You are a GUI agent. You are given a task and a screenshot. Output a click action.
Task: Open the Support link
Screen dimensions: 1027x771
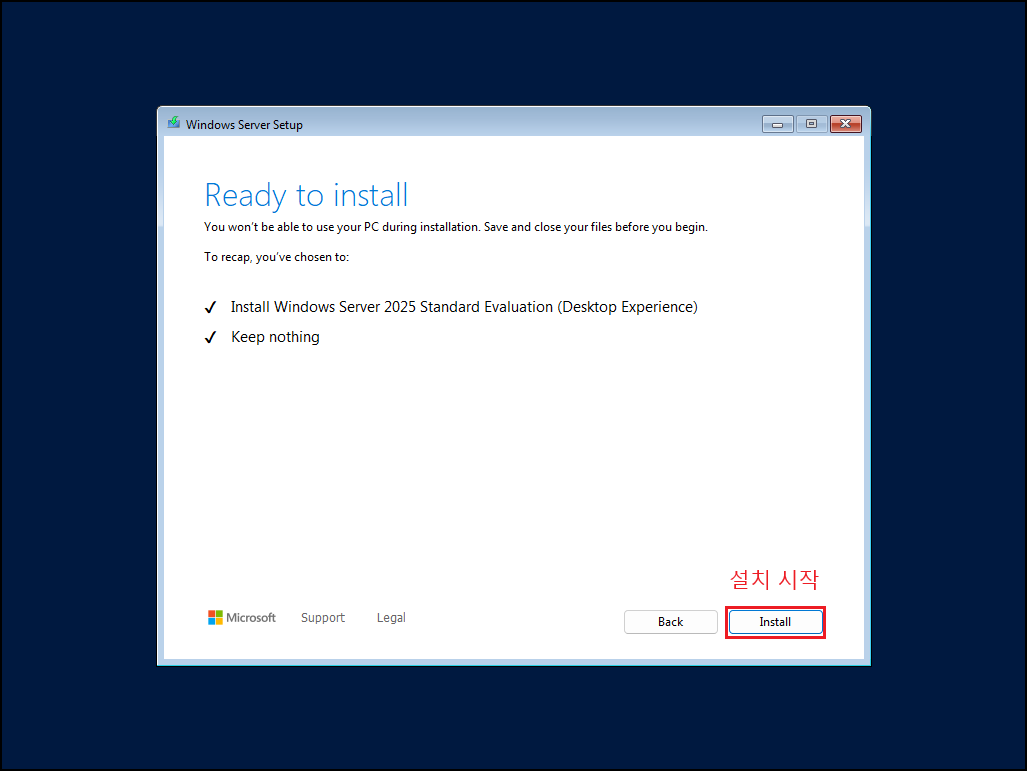322,618
